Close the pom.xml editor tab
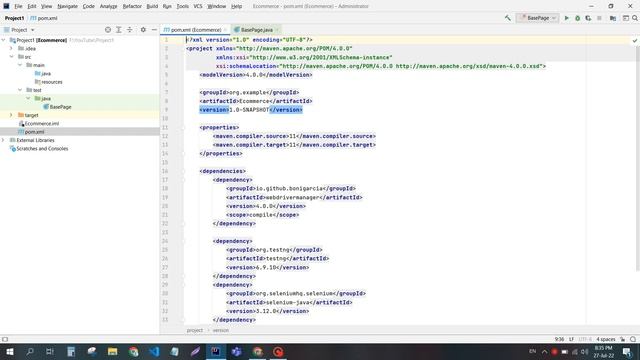The width and height of the screenshot is (640, 360). [225, 30]
